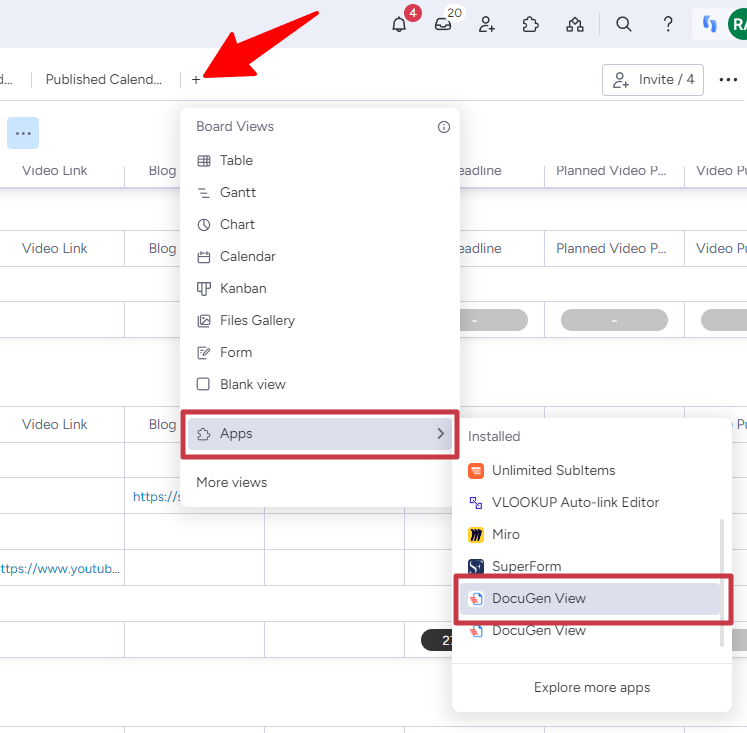
Task: Select the Files Gallery view
Action: (x=319, y=321)
